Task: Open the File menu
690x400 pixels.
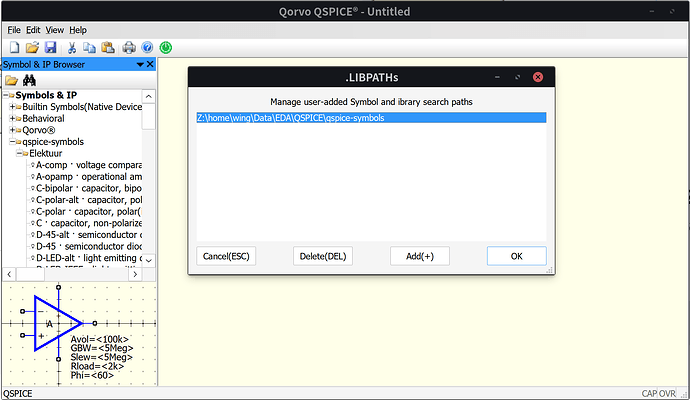Action: point(14,30)
